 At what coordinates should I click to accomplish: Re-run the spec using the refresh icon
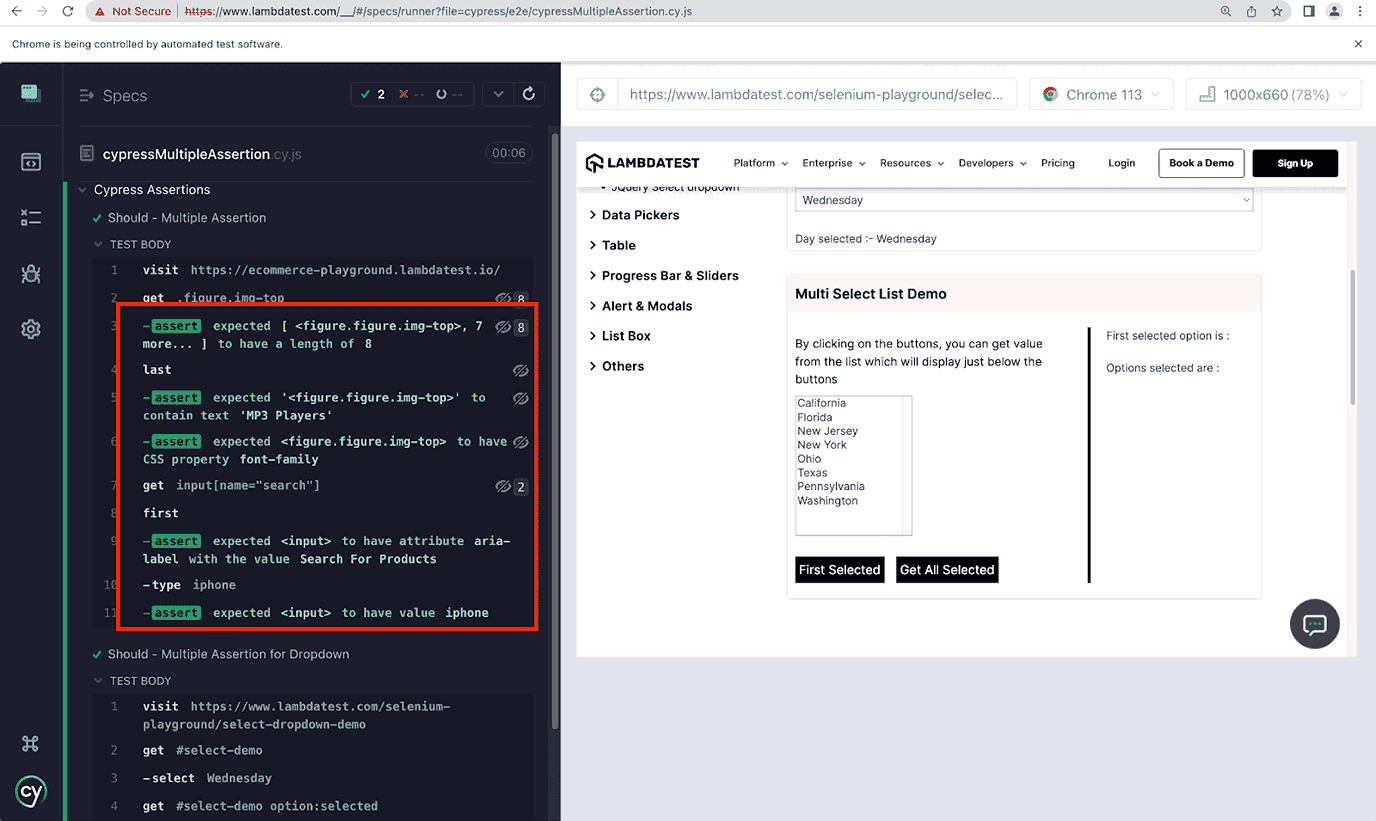pyautogui.click(x=529, y=93)
